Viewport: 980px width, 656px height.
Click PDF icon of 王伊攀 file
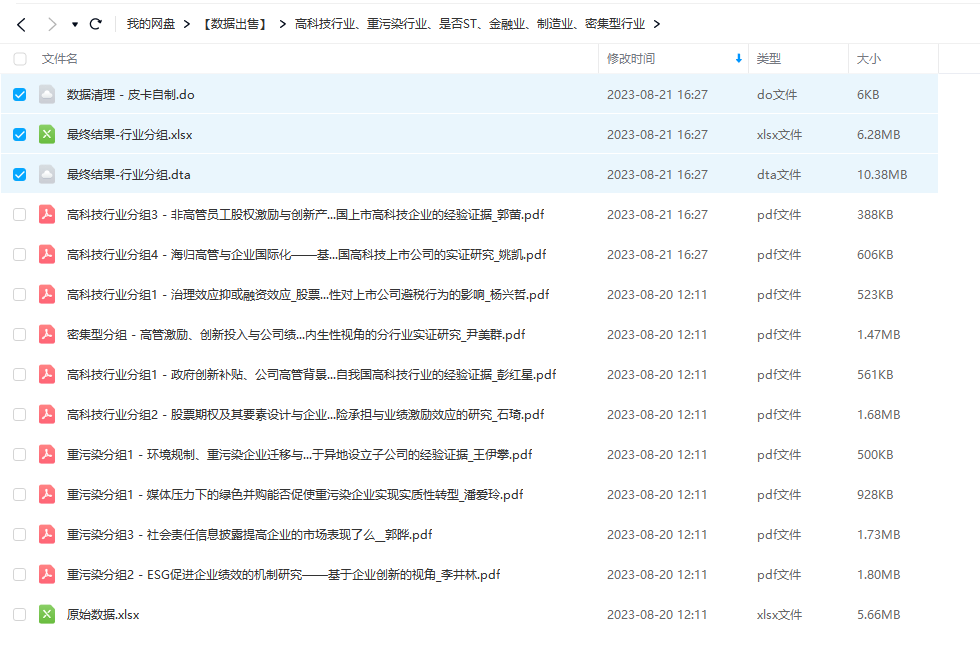click(47, 454)
